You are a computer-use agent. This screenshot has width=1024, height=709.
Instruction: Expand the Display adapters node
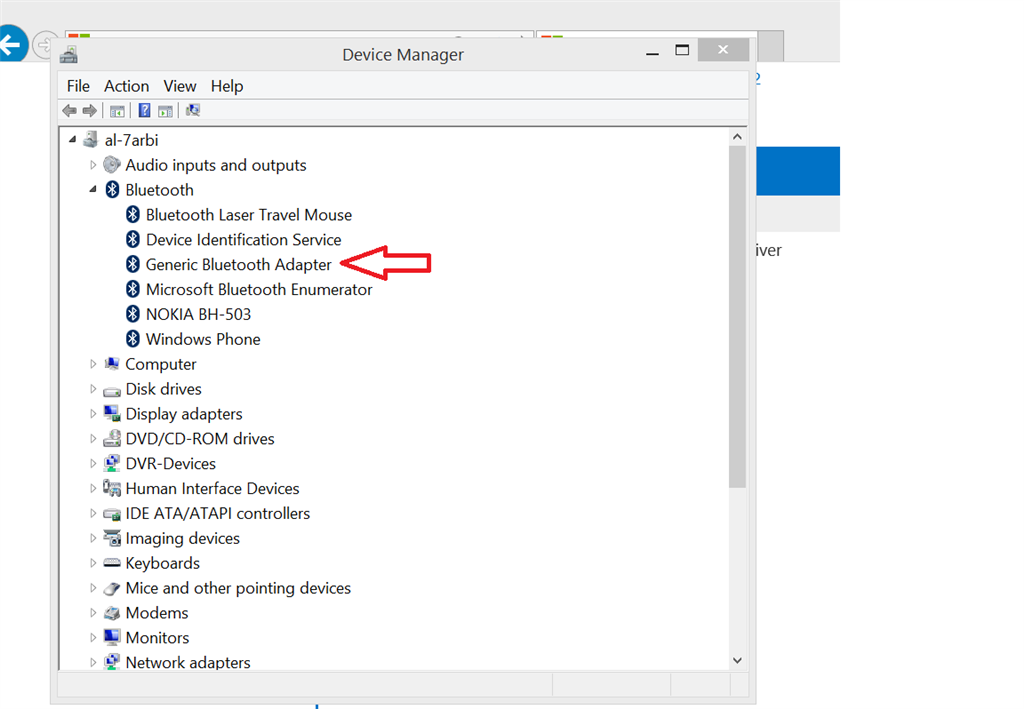93,413
